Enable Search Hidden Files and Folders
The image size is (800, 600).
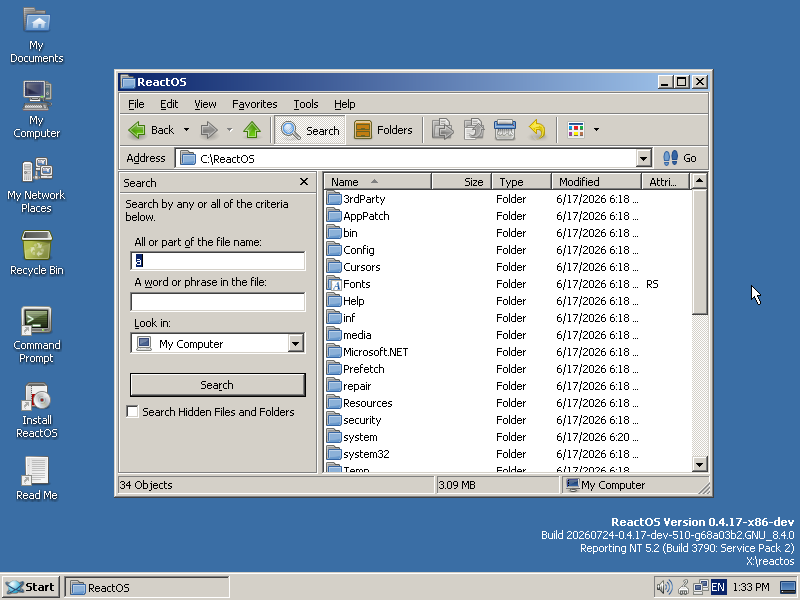pyautogui.click(x=133, y=412)
